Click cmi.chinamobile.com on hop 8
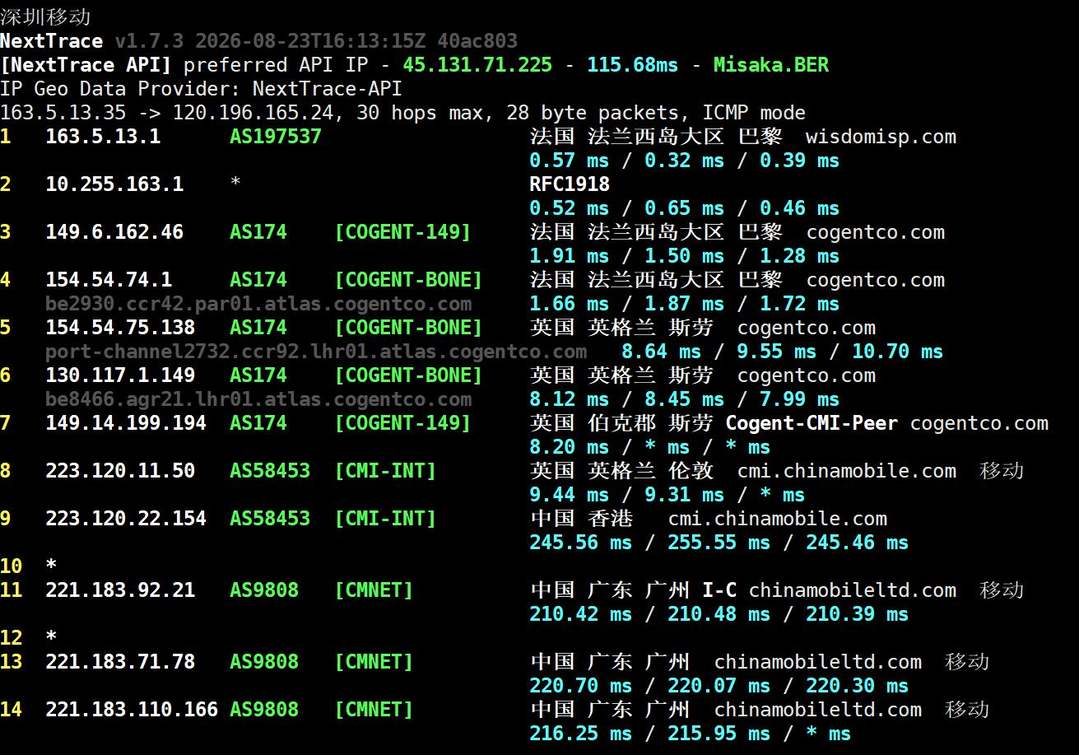 [x=846, y=471]
